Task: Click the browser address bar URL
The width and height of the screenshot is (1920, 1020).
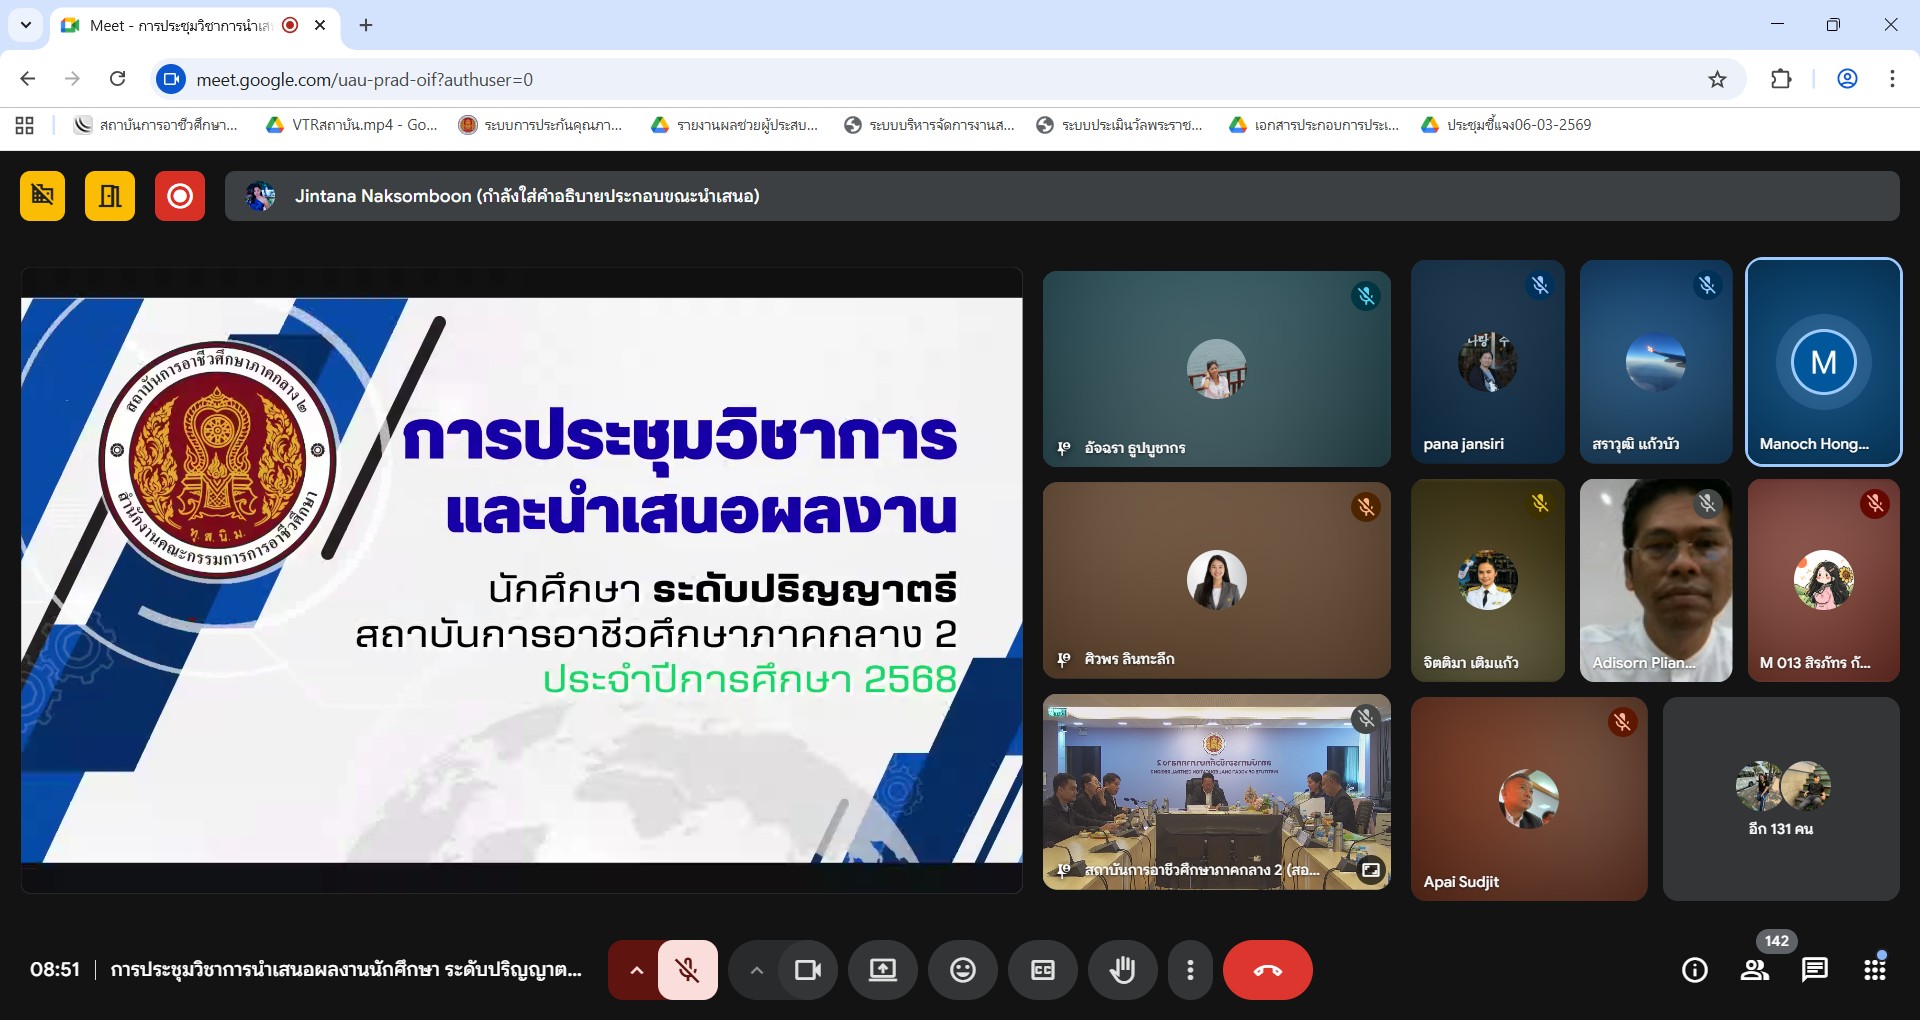Action: 364,80
